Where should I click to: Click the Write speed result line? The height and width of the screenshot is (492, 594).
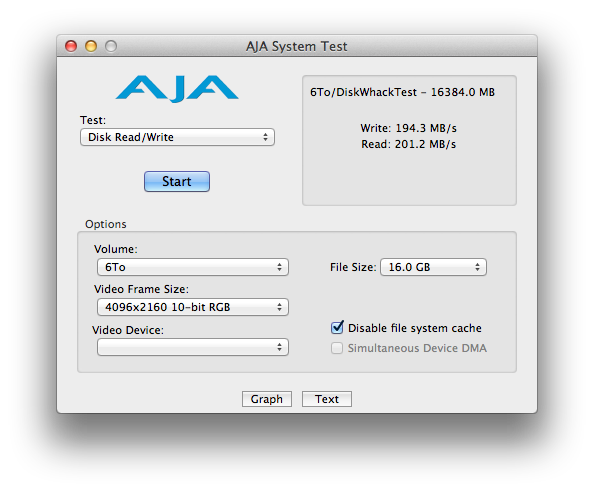click(x=408, y=128)
